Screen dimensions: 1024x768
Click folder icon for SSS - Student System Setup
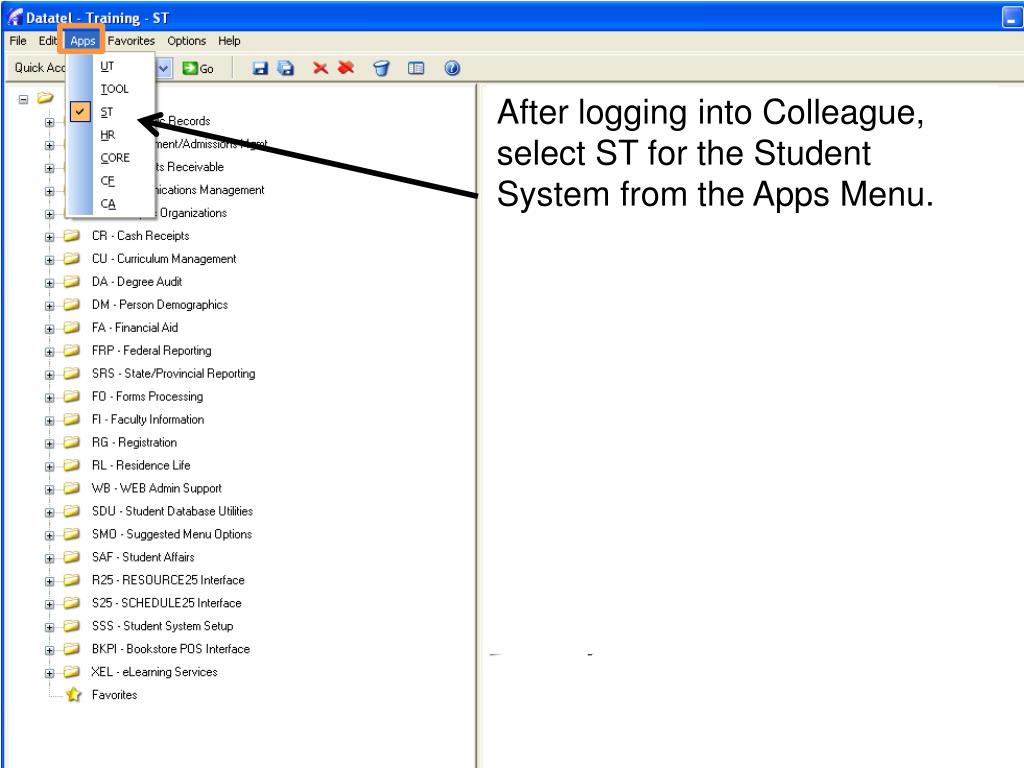pos(72,625)
